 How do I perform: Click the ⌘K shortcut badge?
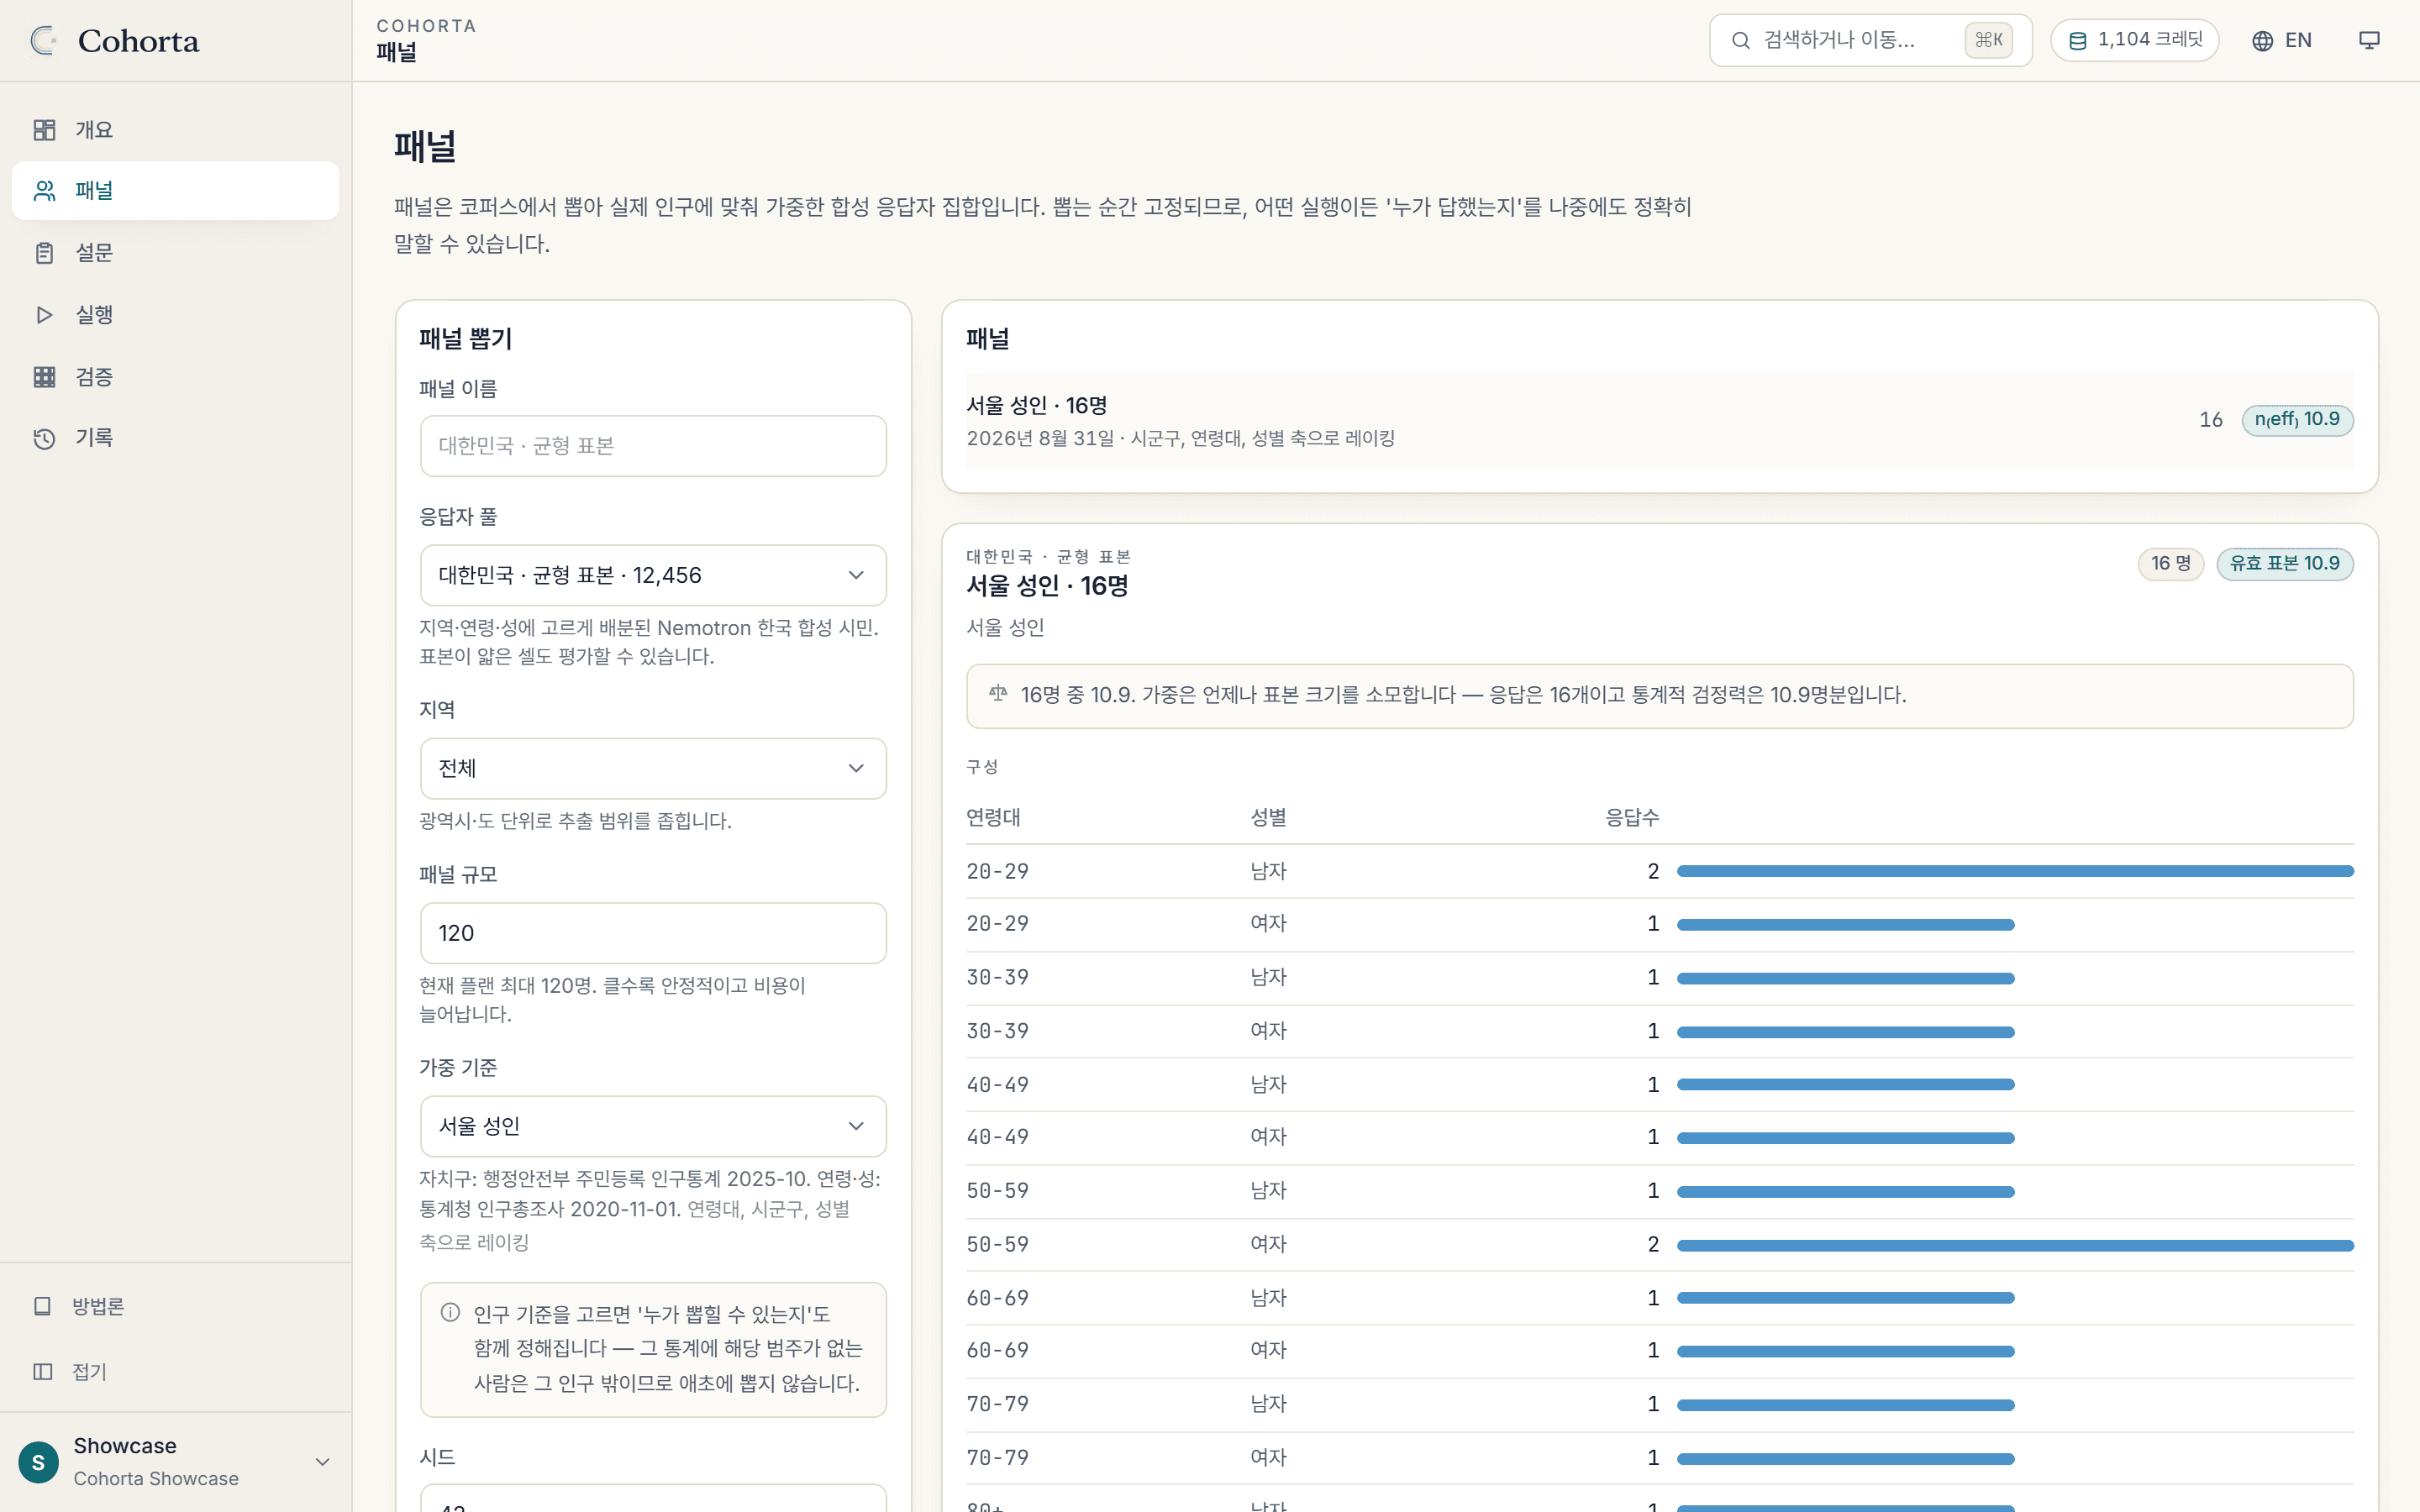[x=1988, y=40]
